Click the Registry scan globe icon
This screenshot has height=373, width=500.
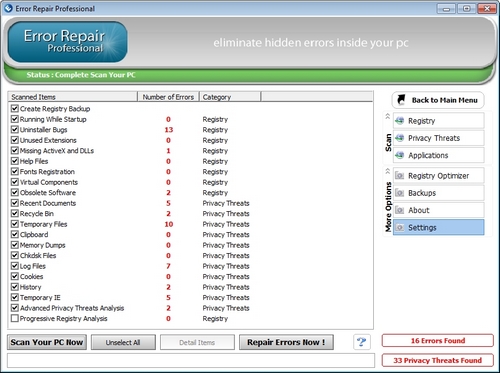click(x=399, y=121)
